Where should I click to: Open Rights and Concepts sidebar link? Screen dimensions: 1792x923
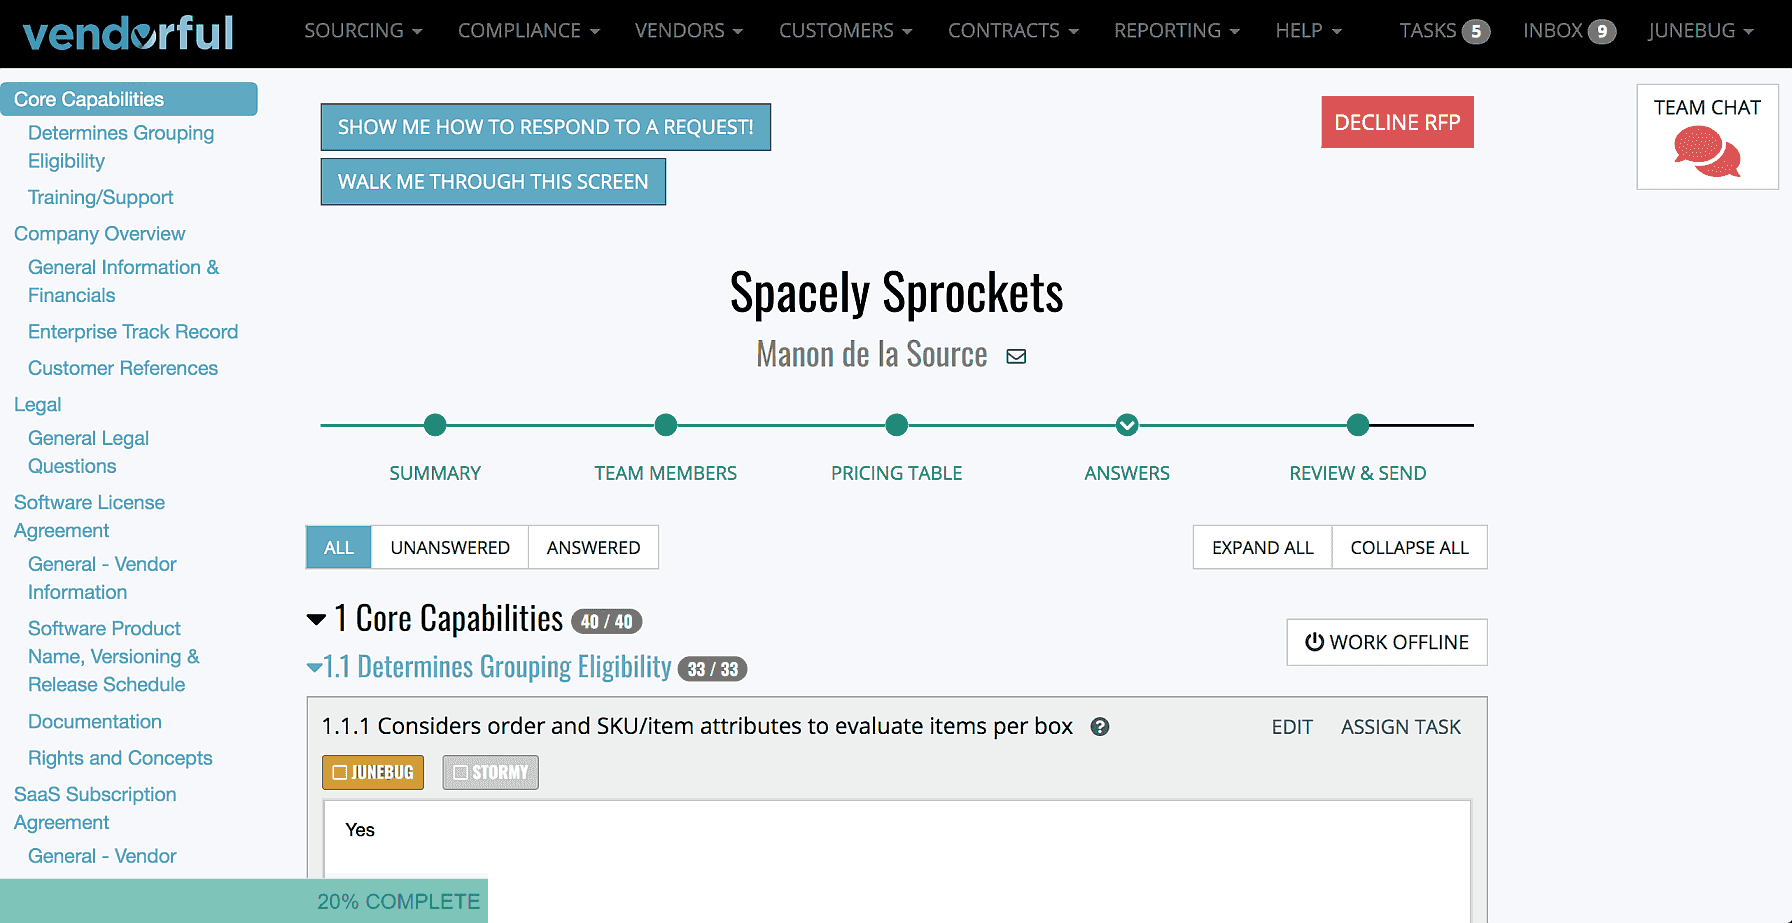[x=120, y=758]
